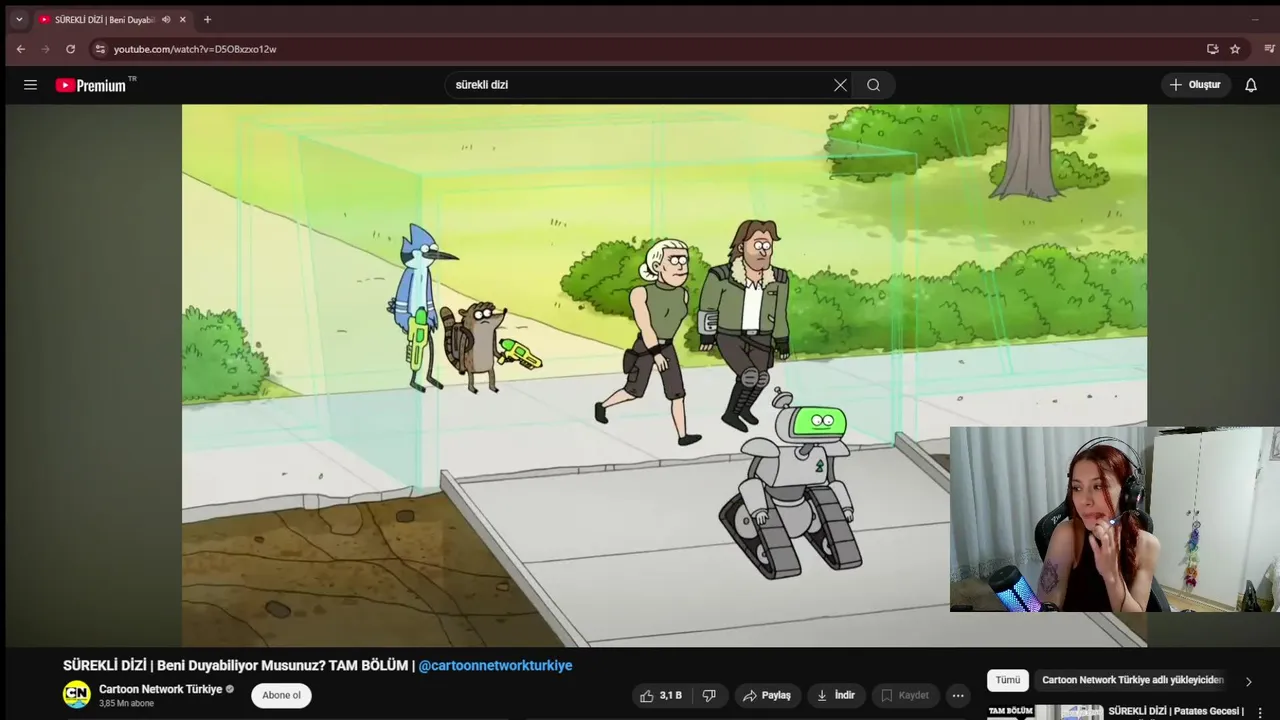Clear the search box with X icon
Screen dimensions: 1280x720
[x=840, y=85]
